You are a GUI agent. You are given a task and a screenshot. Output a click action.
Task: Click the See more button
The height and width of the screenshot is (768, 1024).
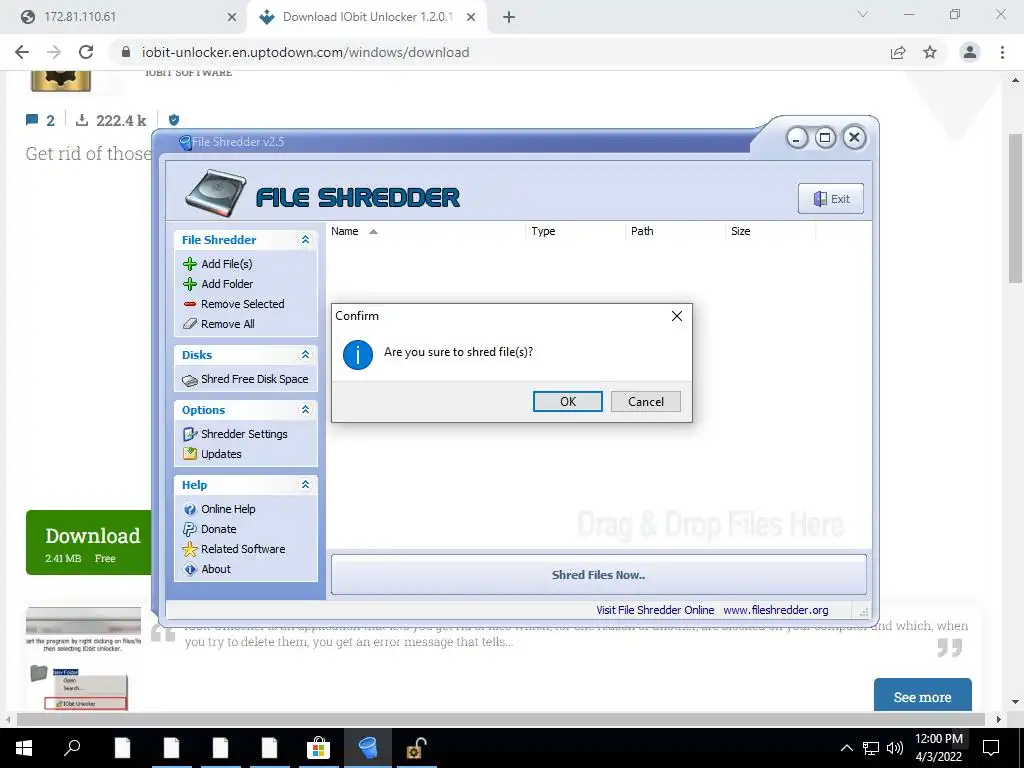[922, 696]
